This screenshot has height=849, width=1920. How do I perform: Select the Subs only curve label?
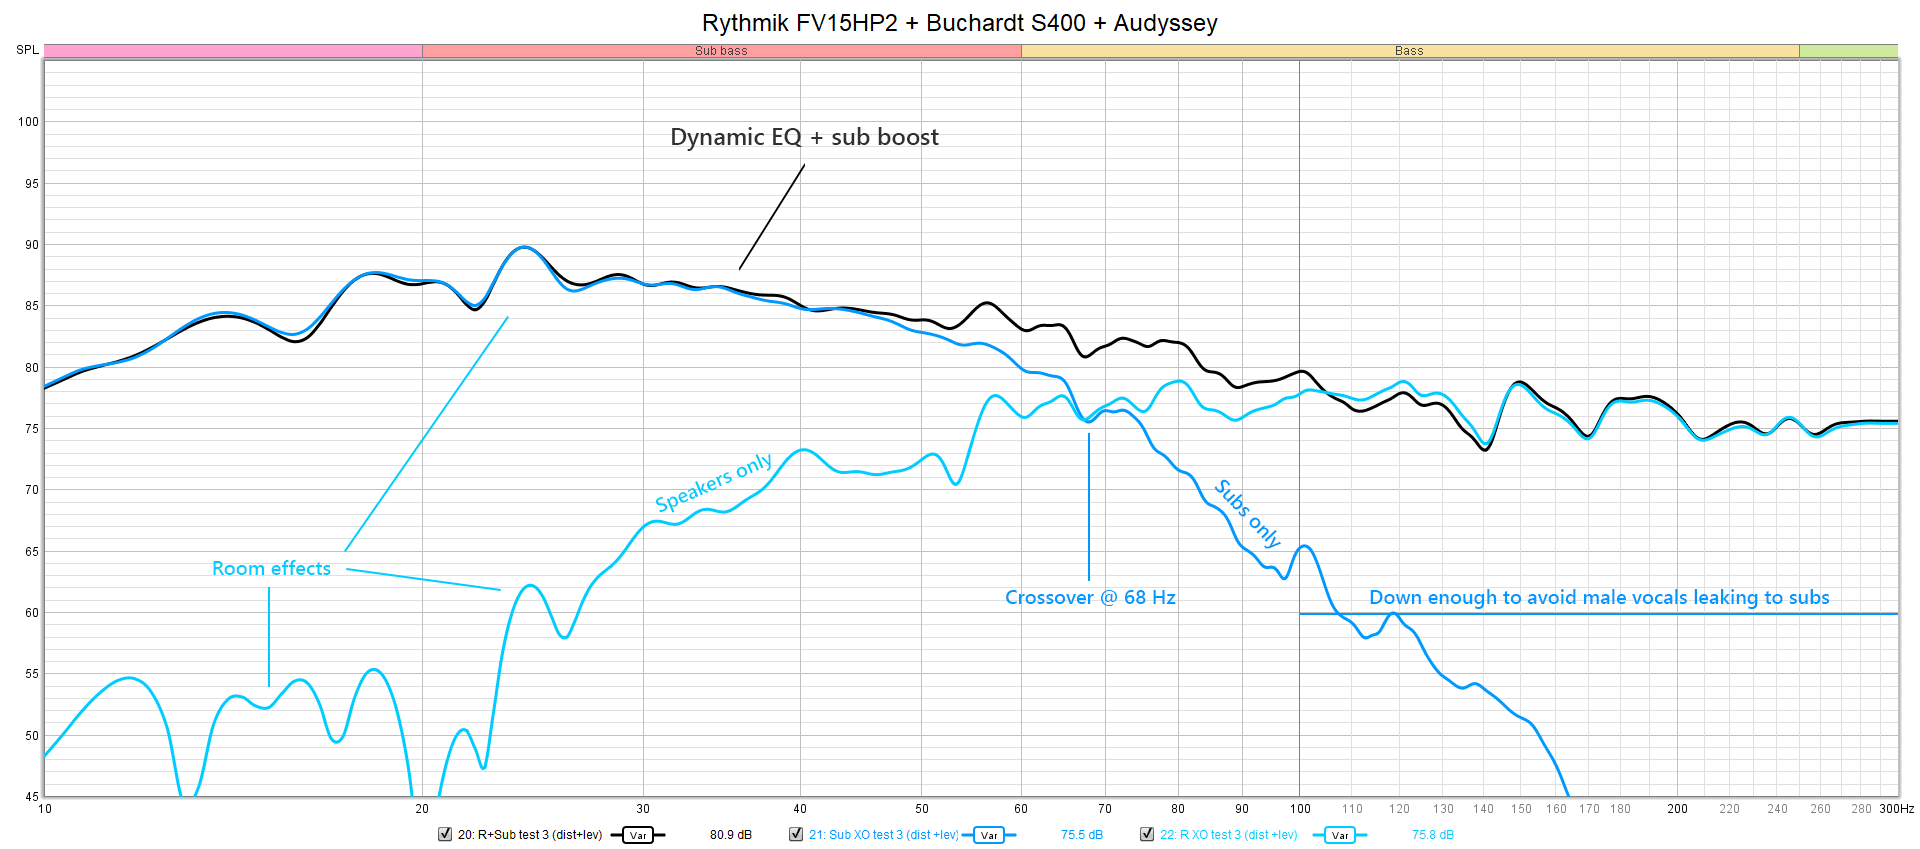click(1248, 513)
